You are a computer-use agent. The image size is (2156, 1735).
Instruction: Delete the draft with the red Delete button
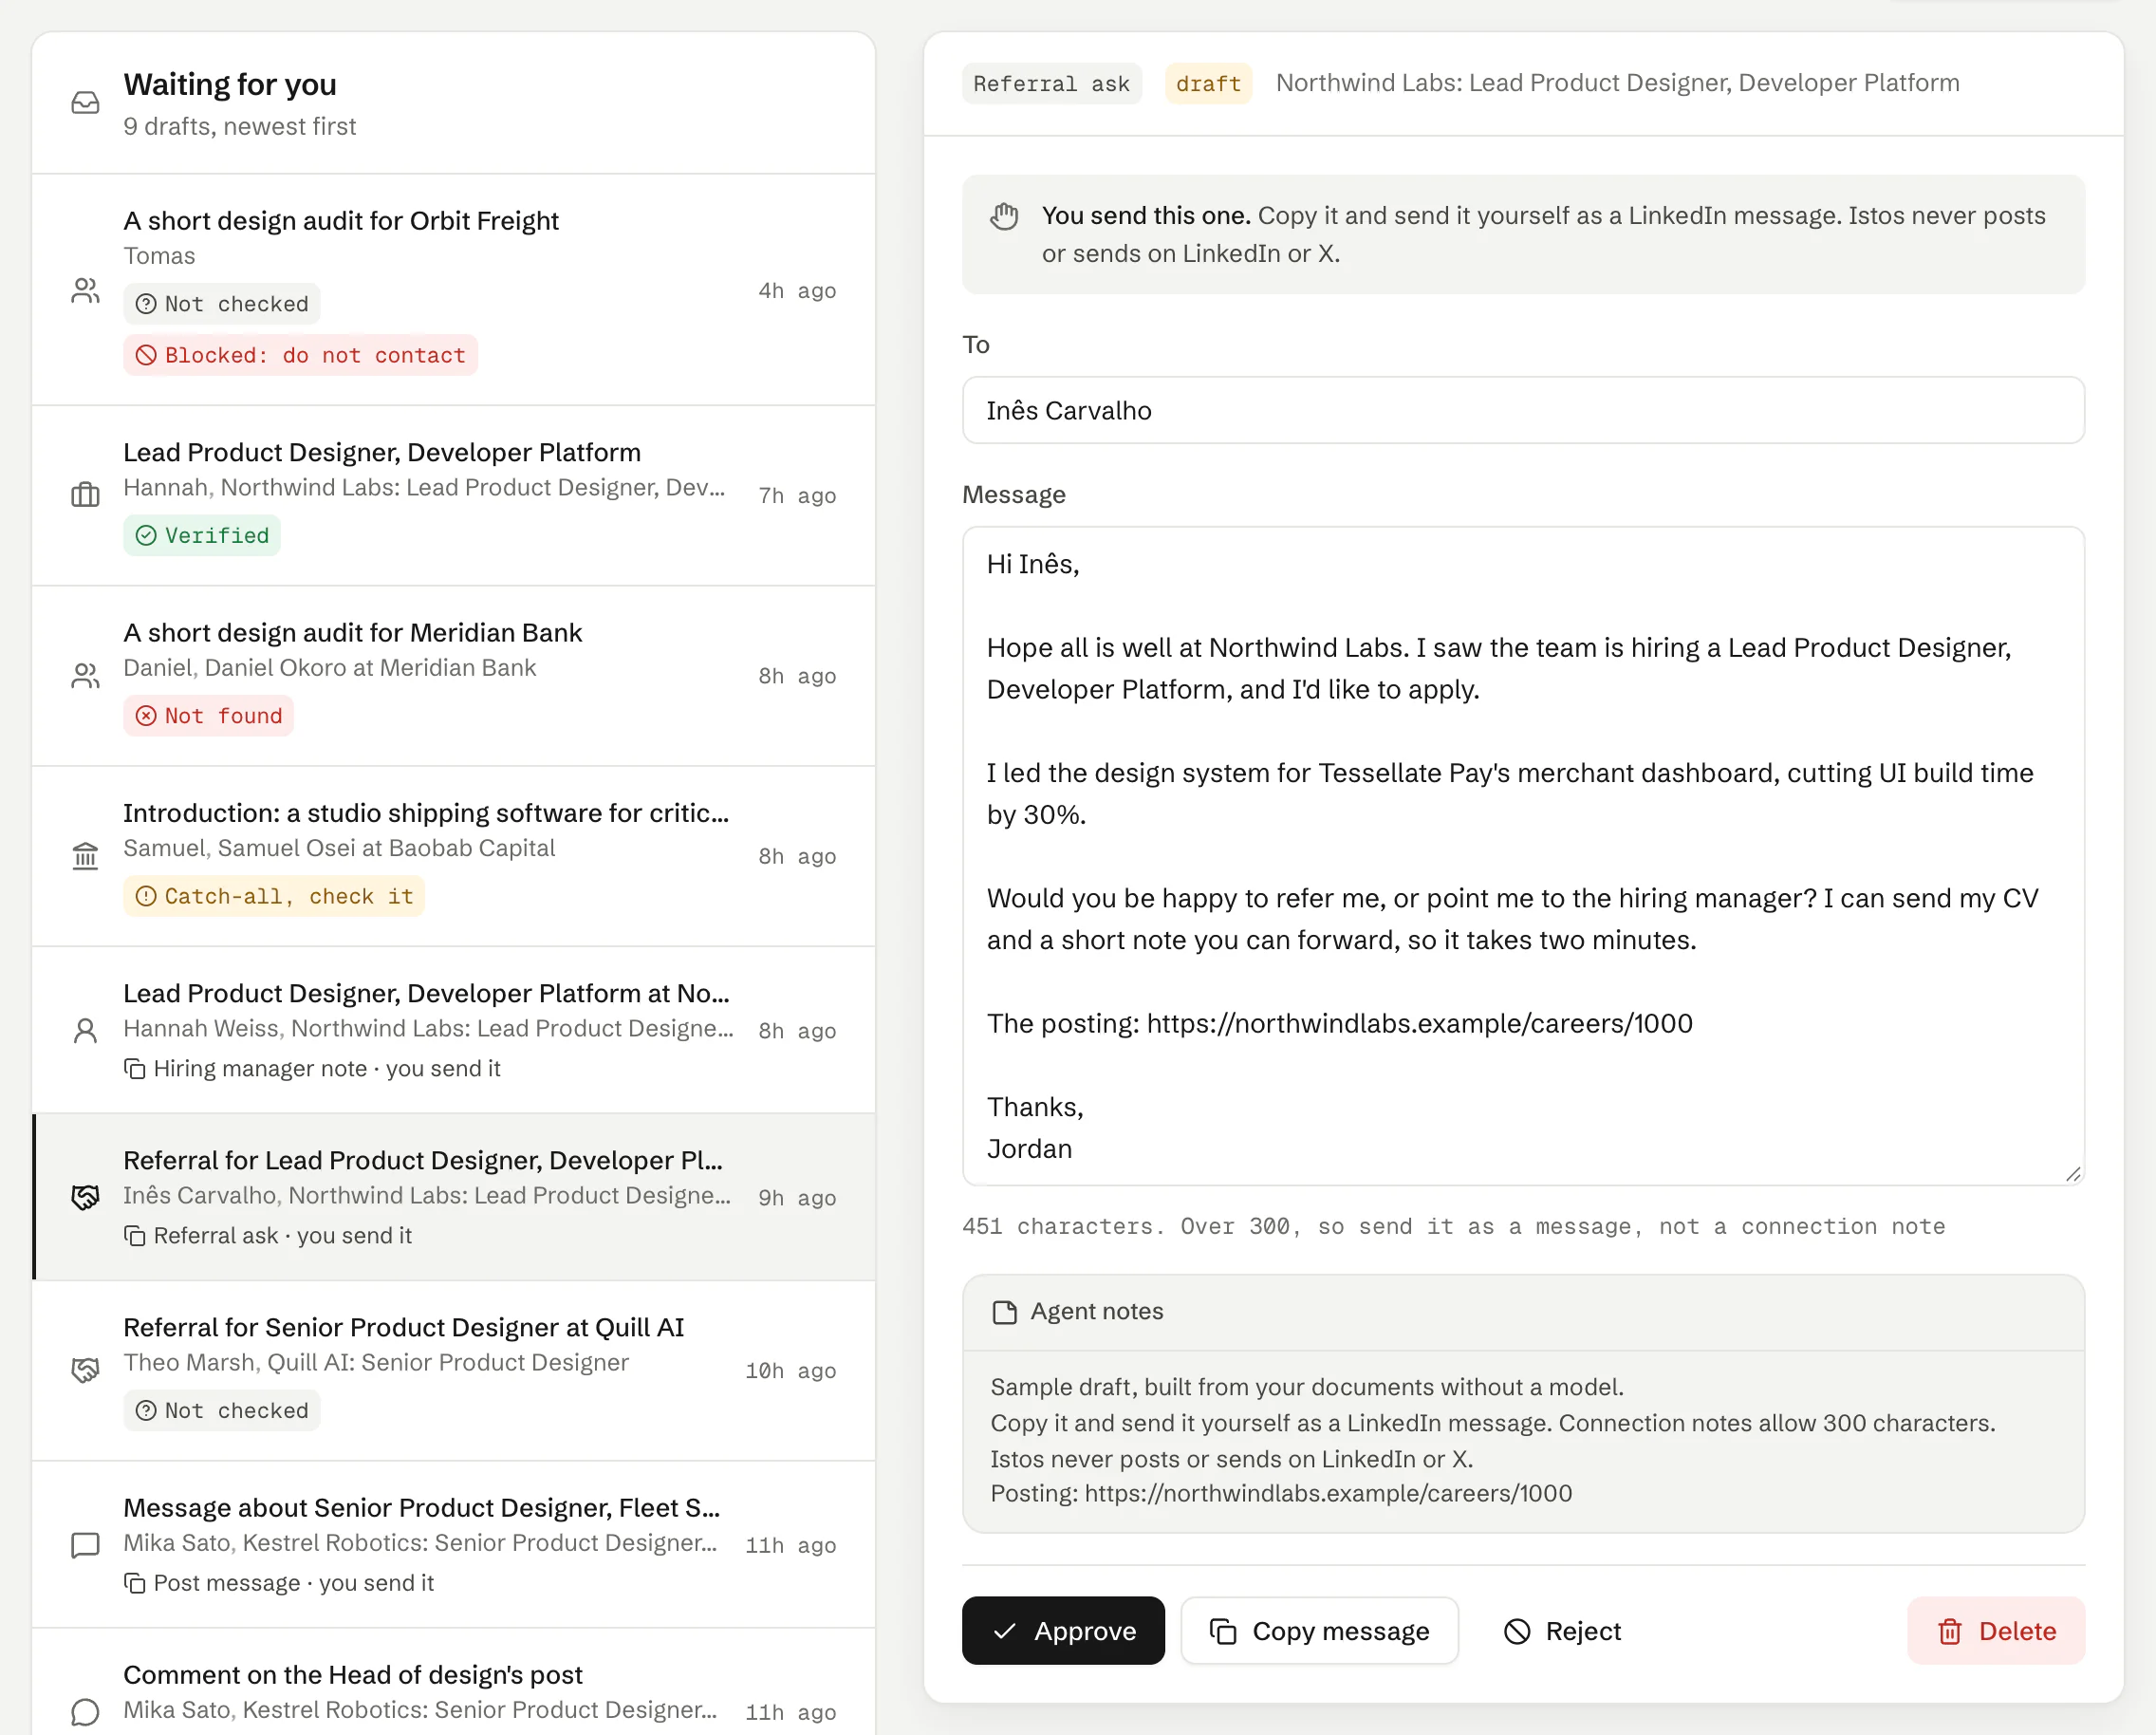click(x=1996, y=1631)
